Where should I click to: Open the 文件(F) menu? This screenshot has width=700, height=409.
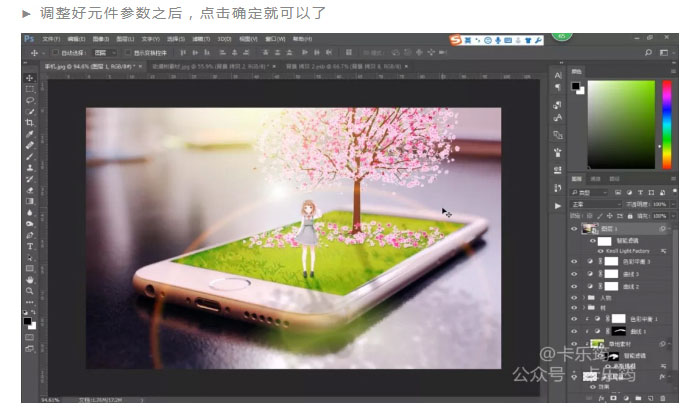point(51,39)
